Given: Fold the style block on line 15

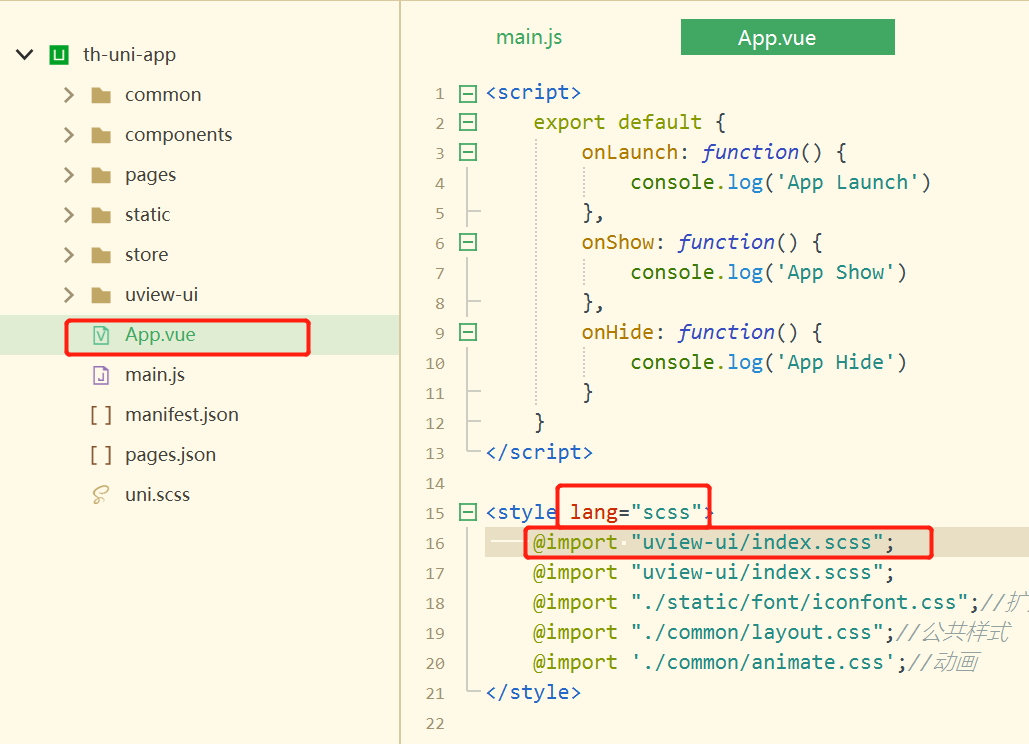Looking at the screenshot, I should (468, 512).
